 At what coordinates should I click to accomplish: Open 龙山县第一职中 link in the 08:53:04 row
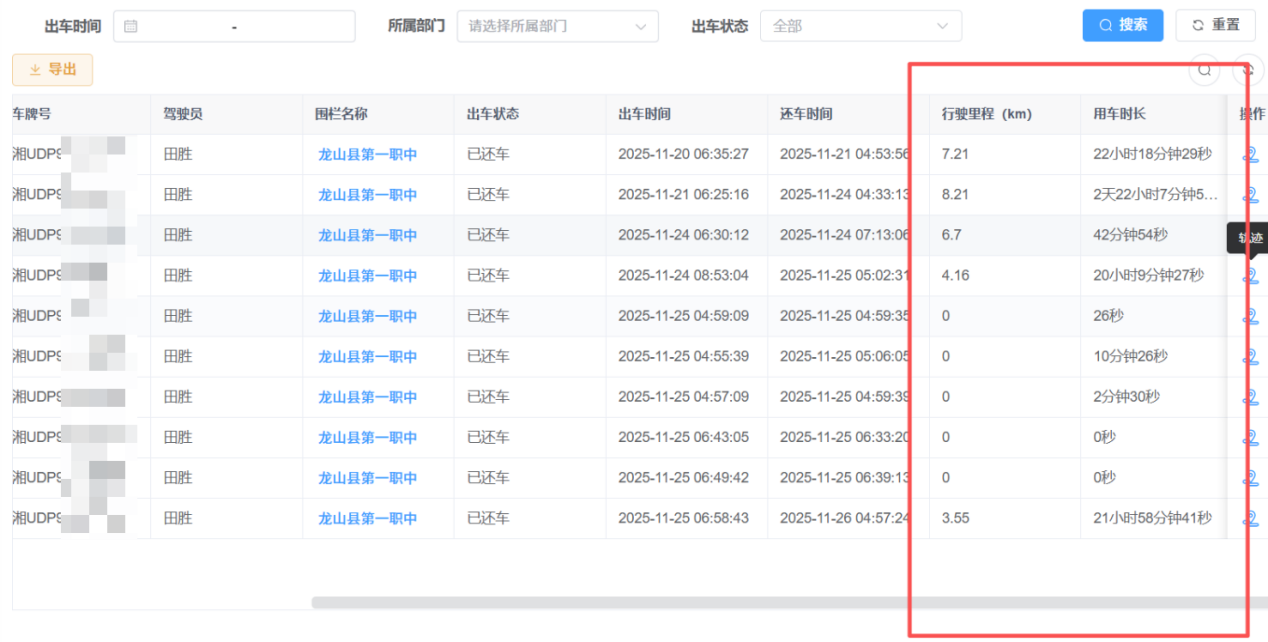(x=367, y=276)
